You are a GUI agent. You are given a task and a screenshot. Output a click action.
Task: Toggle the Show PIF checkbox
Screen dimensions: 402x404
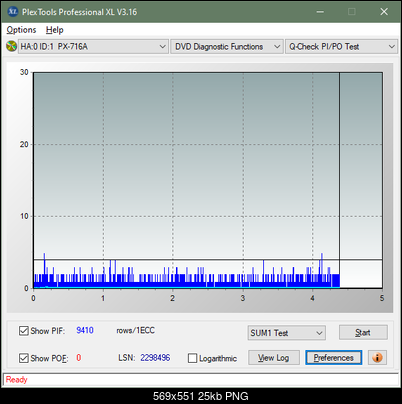[x=23, y=331]
